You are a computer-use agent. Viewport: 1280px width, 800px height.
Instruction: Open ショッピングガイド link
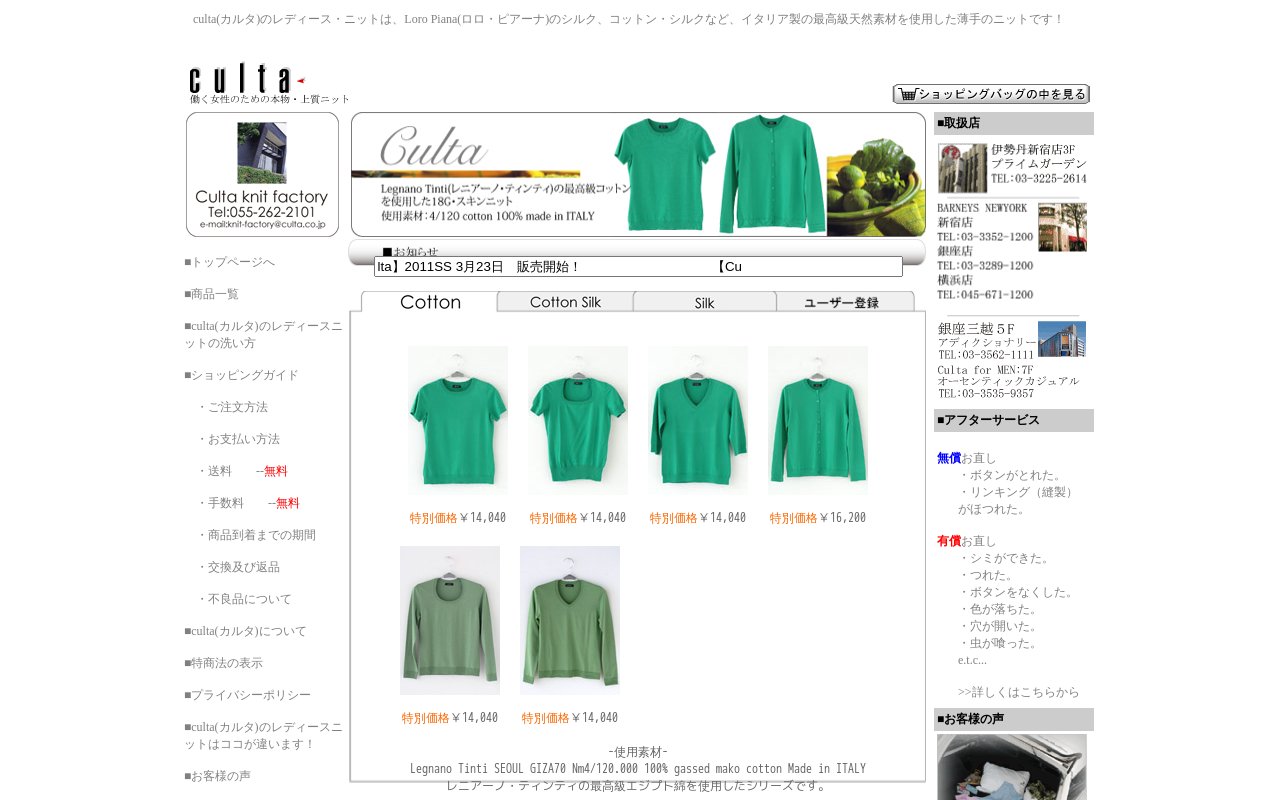pos(241,375)
